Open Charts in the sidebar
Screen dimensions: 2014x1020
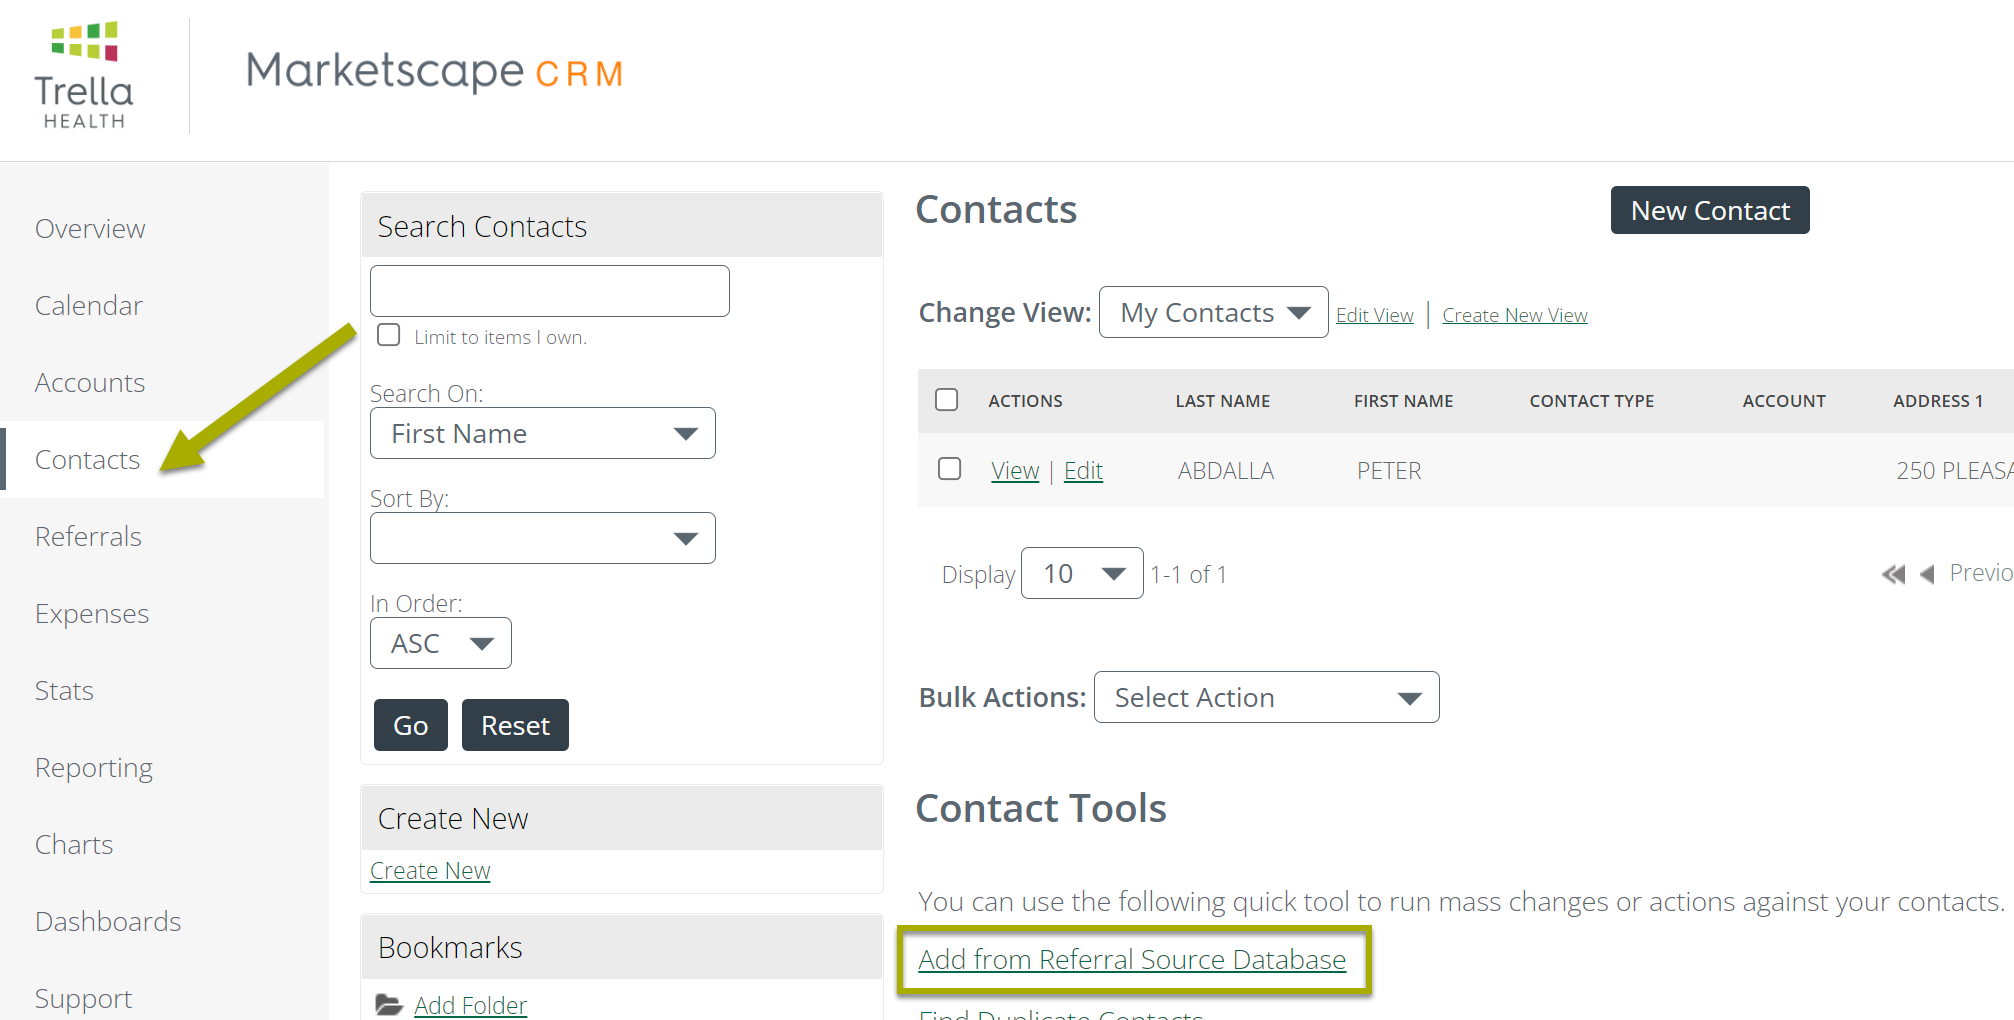[74, 845]
